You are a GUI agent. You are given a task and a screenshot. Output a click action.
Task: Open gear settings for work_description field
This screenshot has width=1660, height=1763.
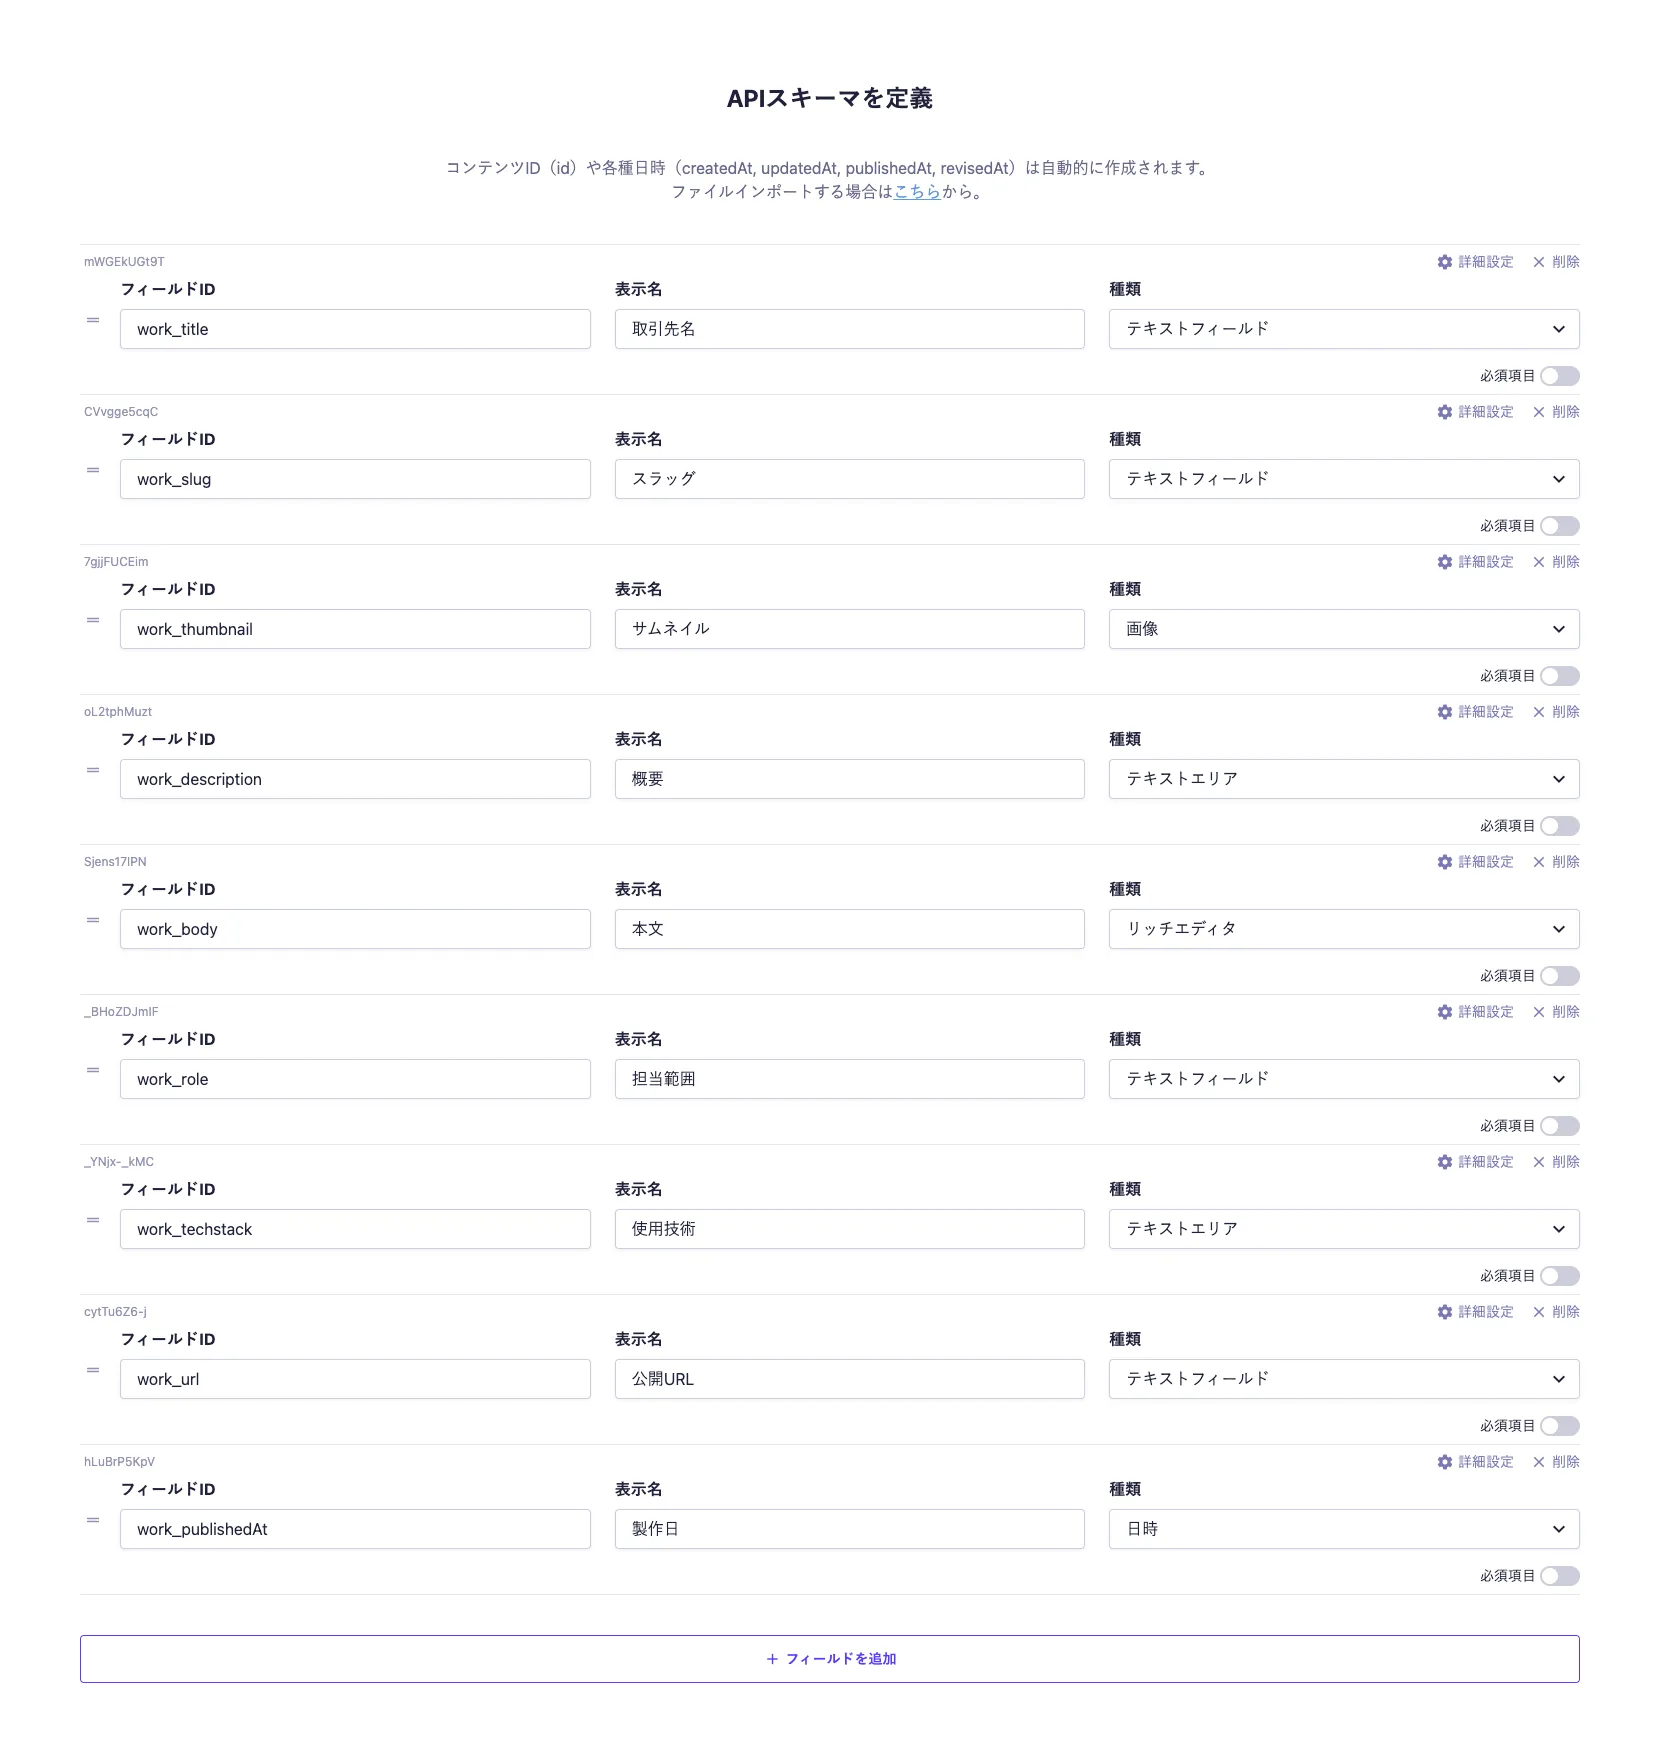[1445, 712]
